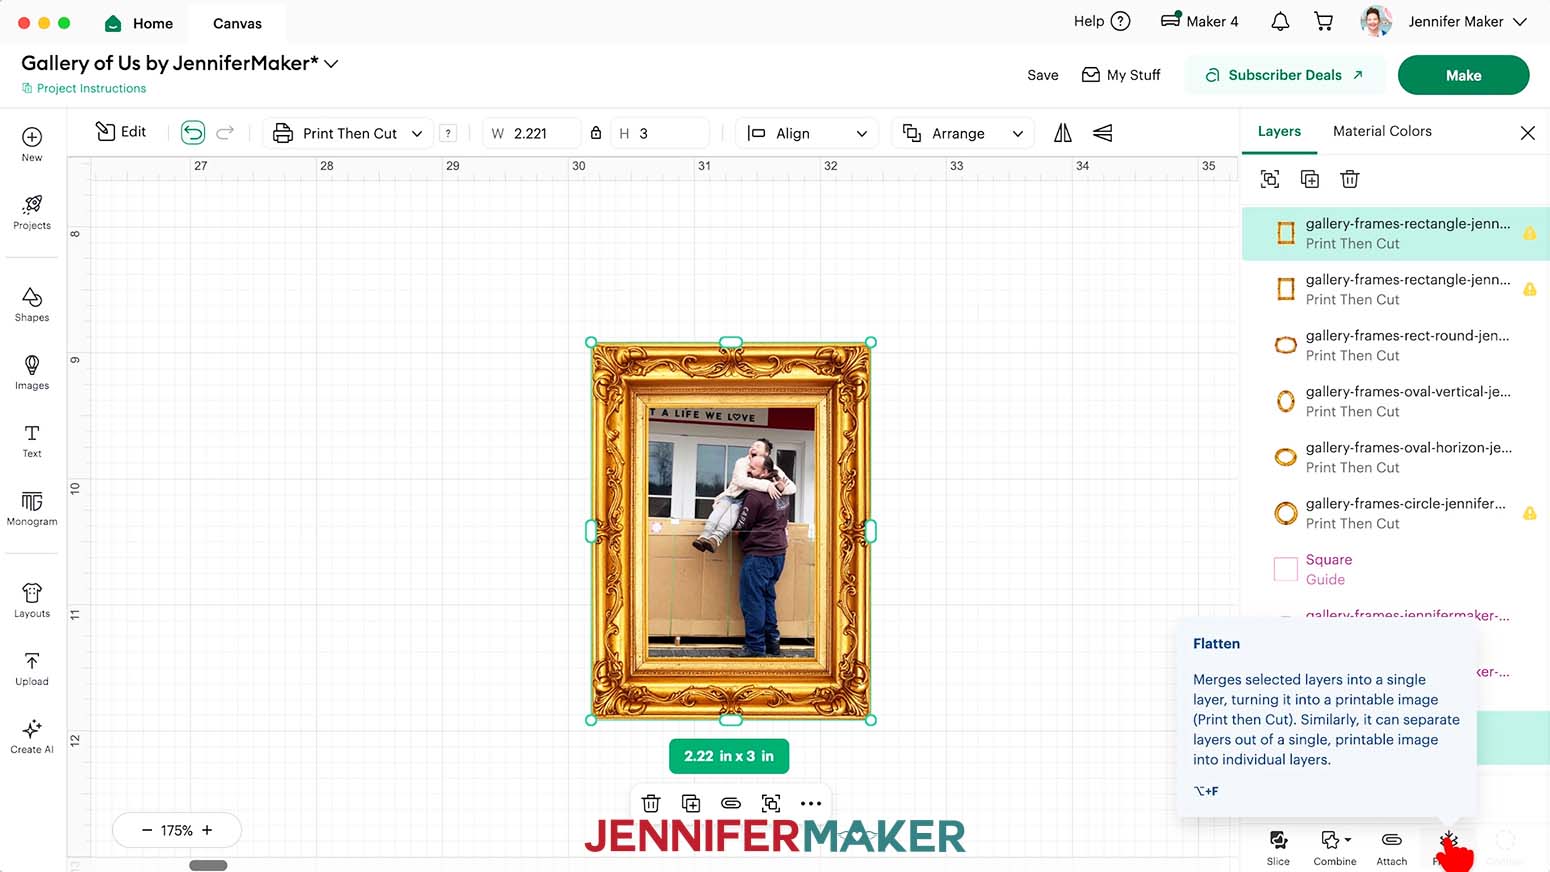The height and width of the screenshot is (872, 1550).
Task: Click the Undo arrow
Action: coord(193,132)
